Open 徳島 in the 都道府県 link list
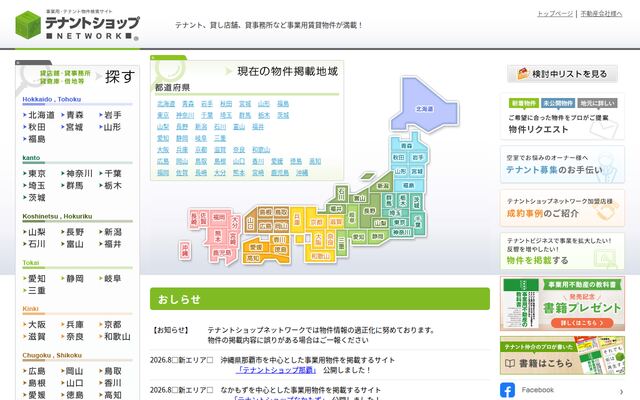Screen dimensions: 640x400 tap(296, 161)
